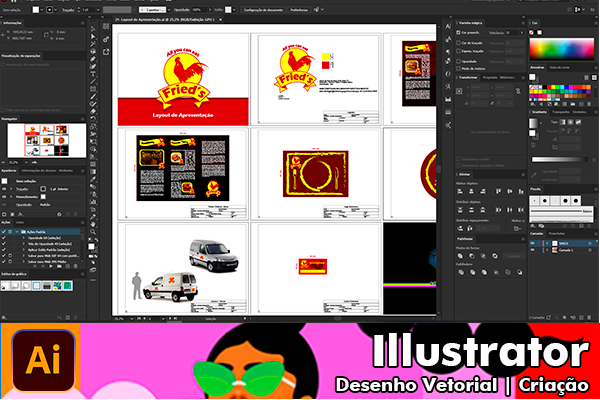Toggle 'Cor preench.' checkbox in Magic Wand panel
Screen dimensions: 600x400
pos(458,33)
